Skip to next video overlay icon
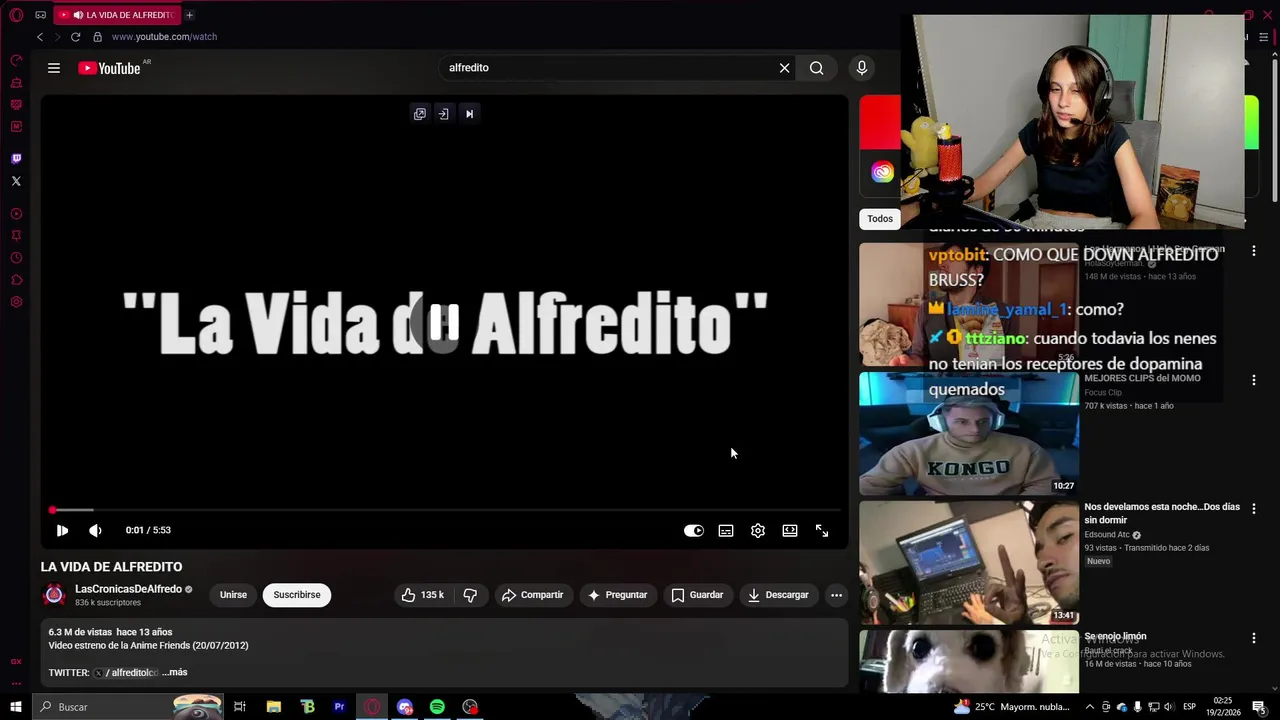Viewport: 1280px width, 720px height. point(469,114)
